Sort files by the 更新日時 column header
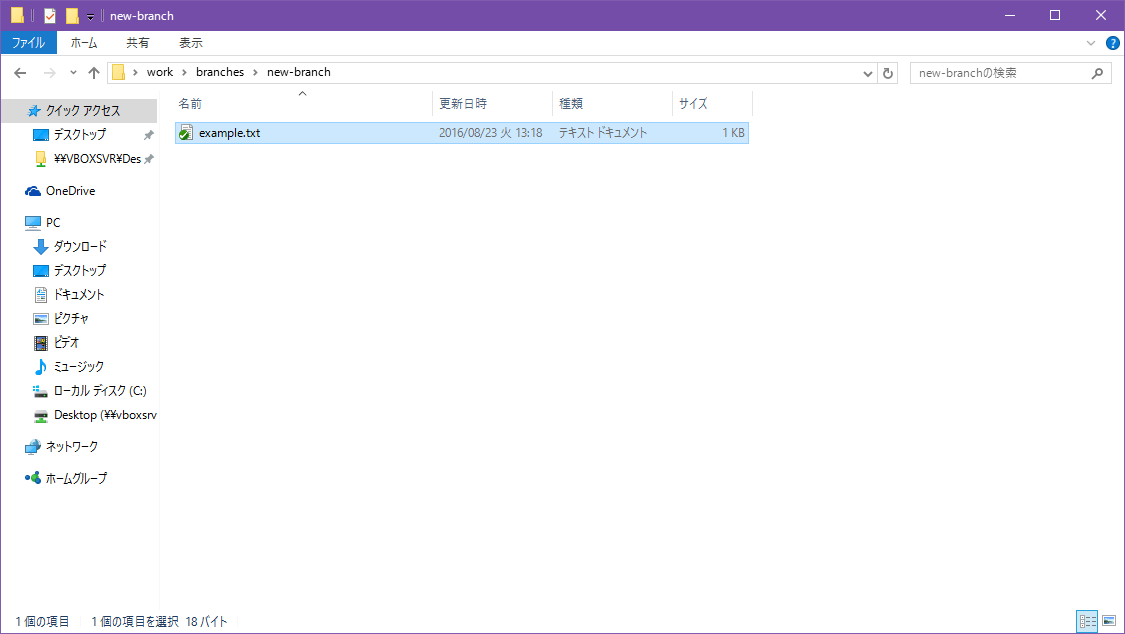Image resolution: width=1125 pixels, height=634 pixels. point(465,103)
